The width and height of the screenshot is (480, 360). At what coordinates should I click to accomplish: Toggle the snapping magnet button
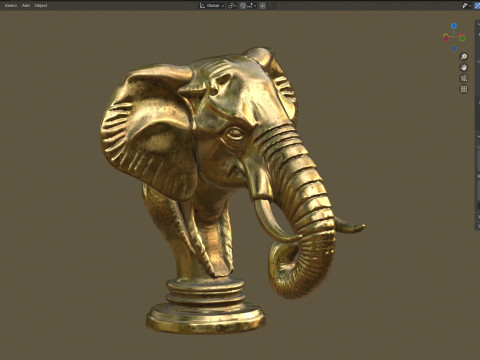(x=243, y=6)
